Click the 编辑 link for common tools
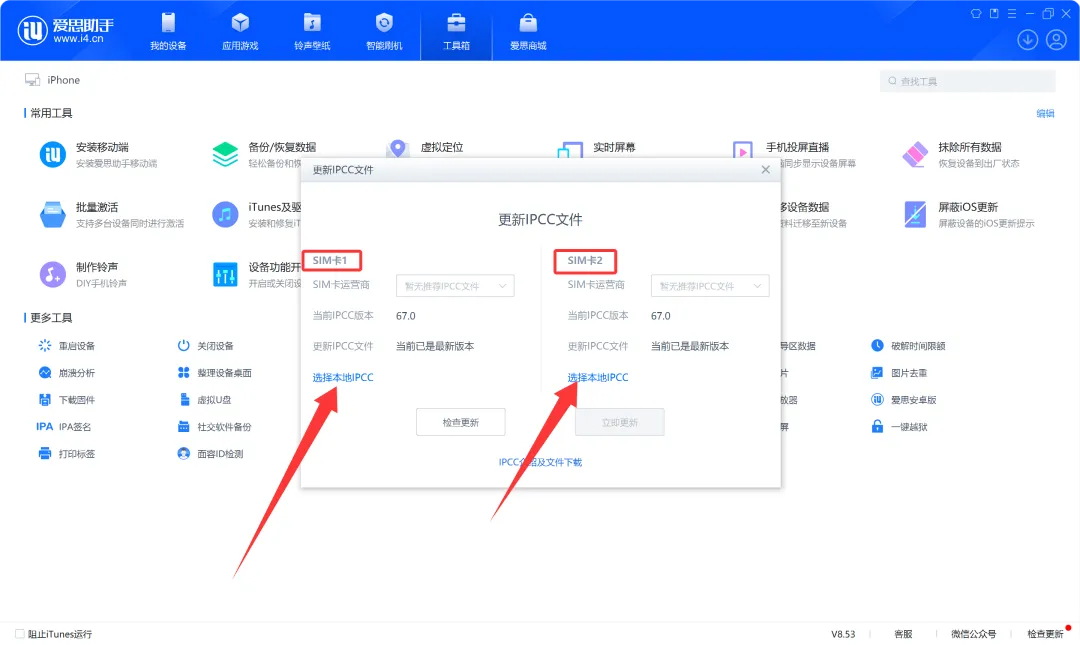 1045,113
